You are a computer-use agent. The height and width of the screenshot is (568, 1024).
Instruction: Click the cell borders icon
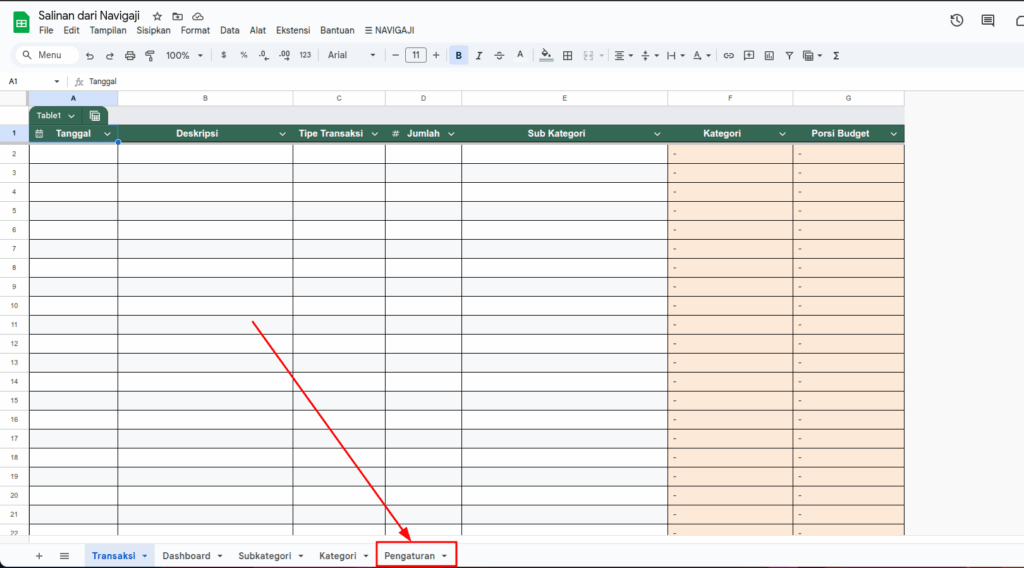click(567, 56)
